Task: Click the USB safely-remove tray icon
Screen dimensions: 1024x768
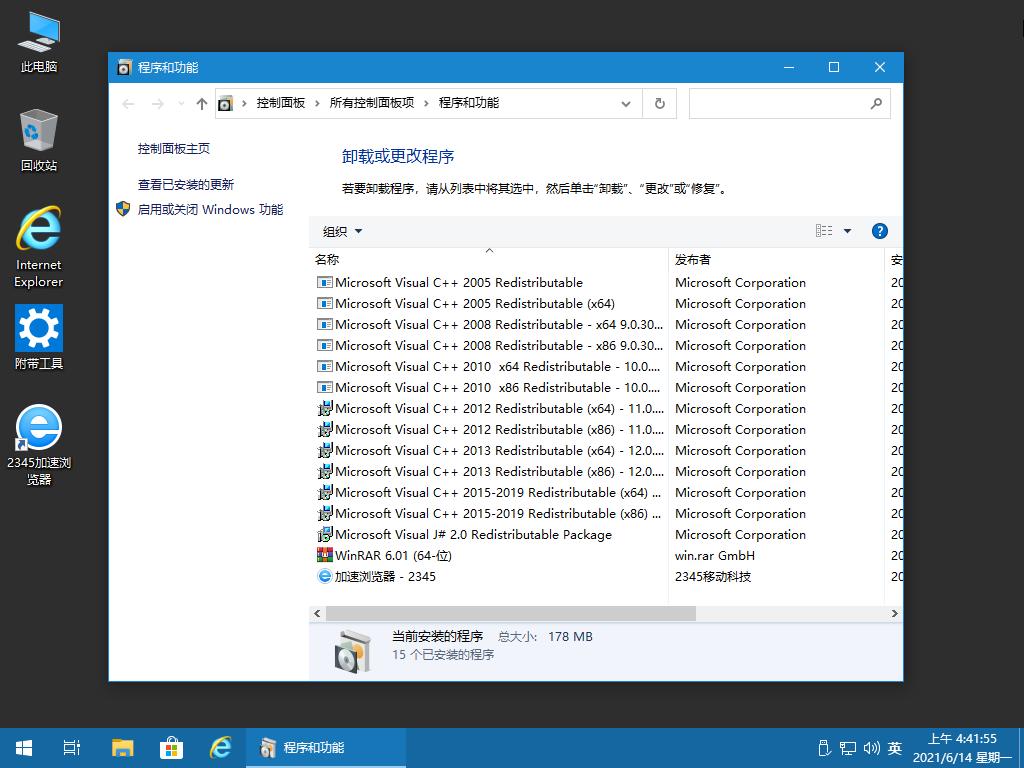Action: click(824, 748)
